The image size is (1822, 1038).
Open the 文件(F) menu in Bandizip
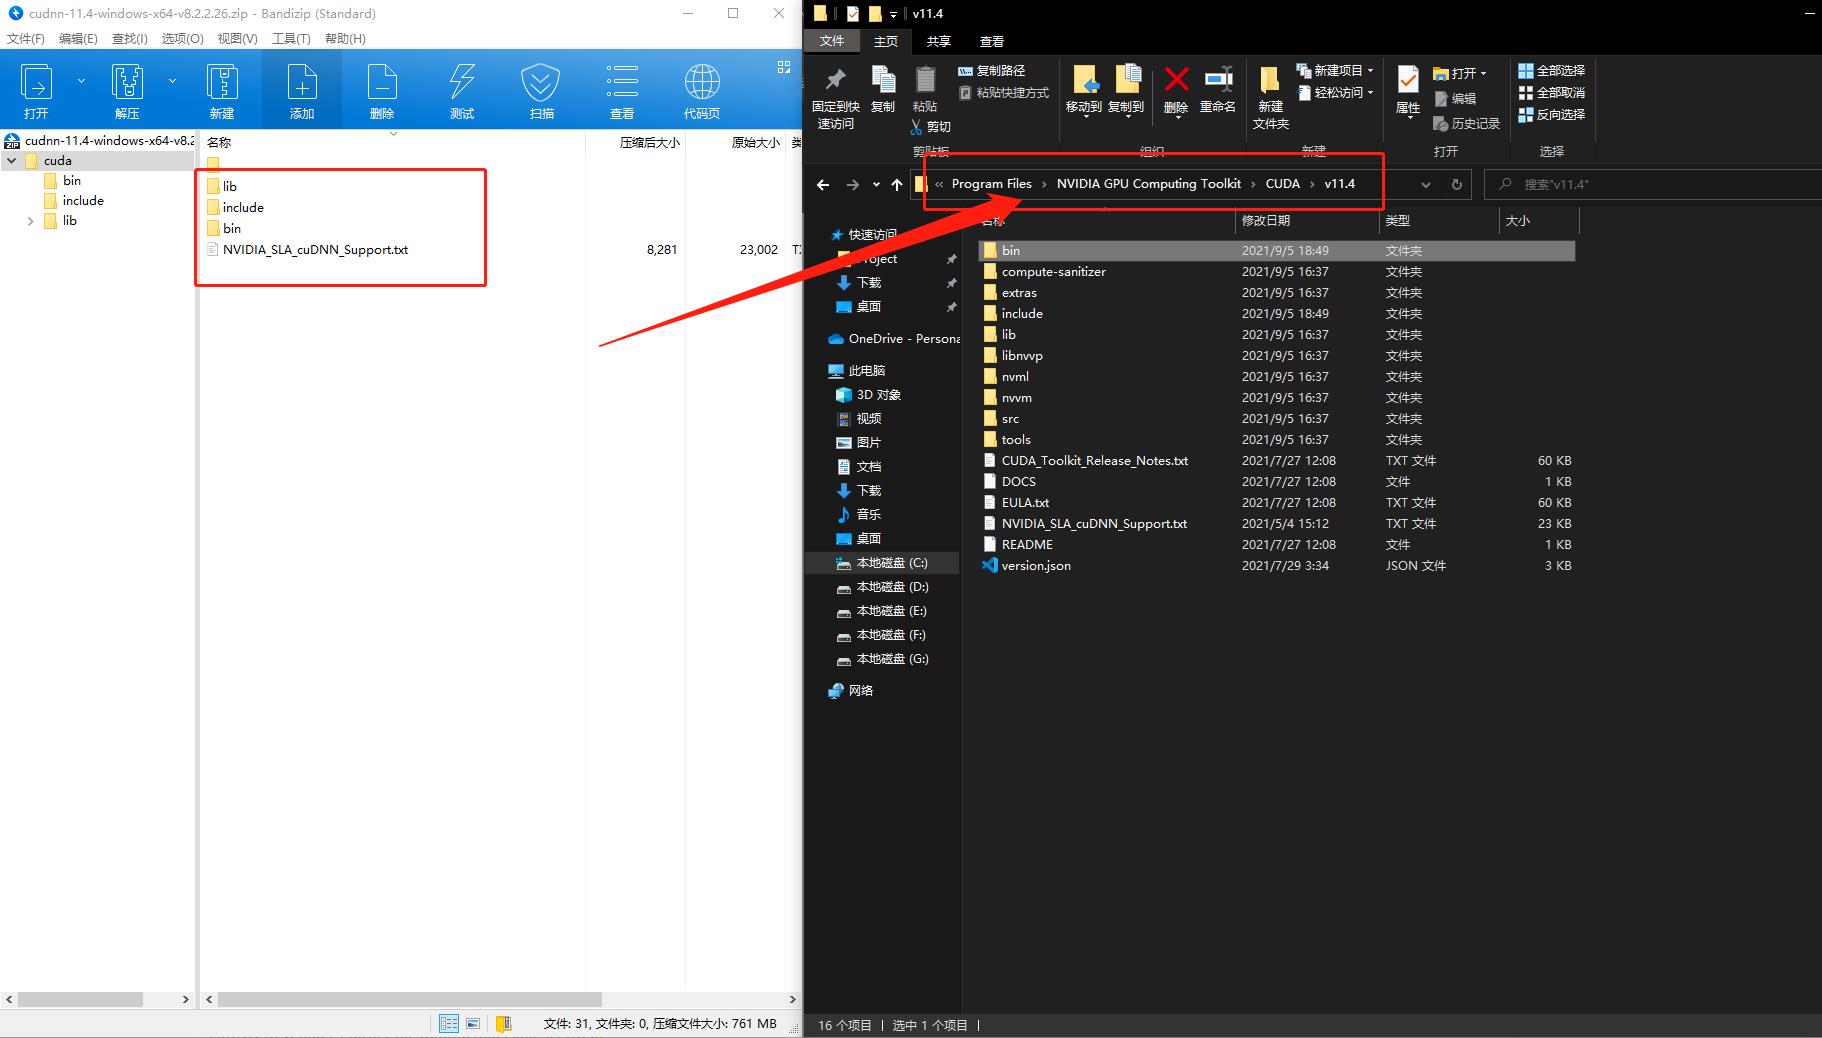click(26, 38)
